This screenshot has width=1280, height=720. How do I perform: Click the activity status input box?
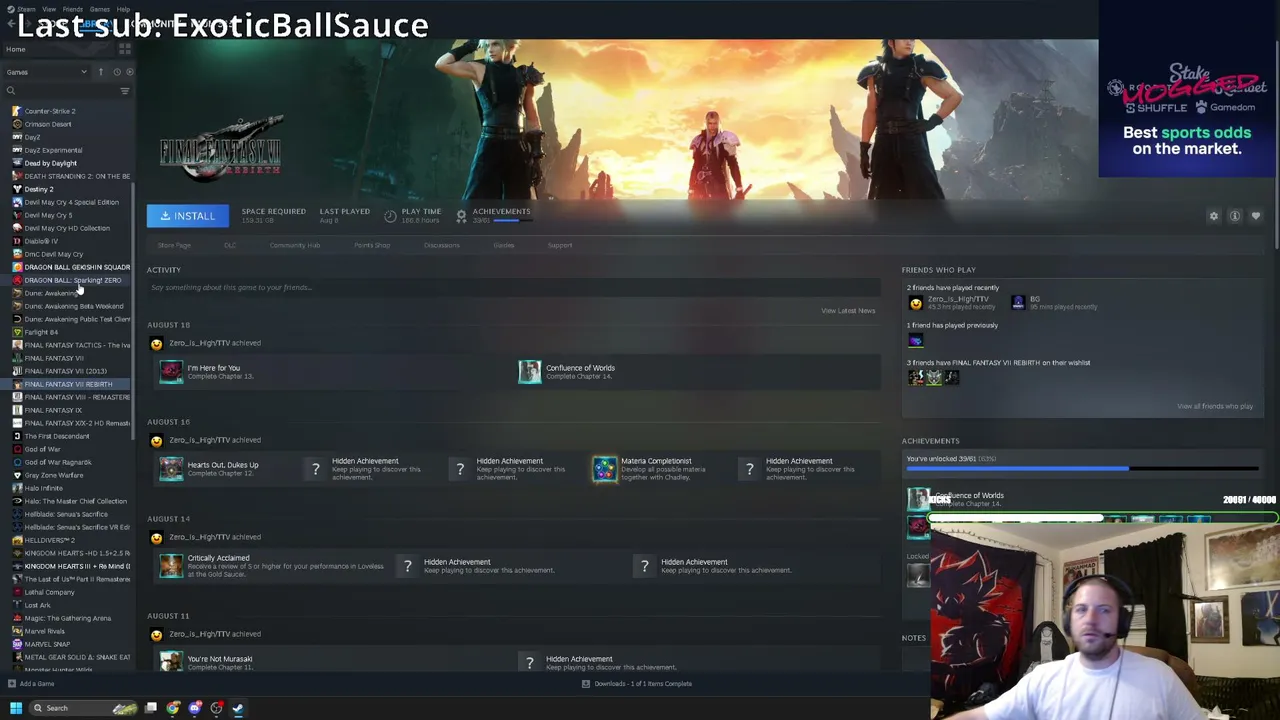(512, 288)
